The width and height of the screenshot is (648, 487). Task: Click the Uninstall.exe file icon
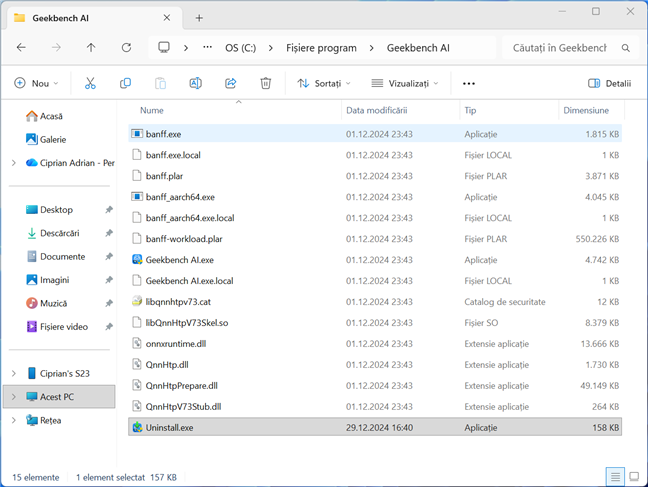(137, 427)
